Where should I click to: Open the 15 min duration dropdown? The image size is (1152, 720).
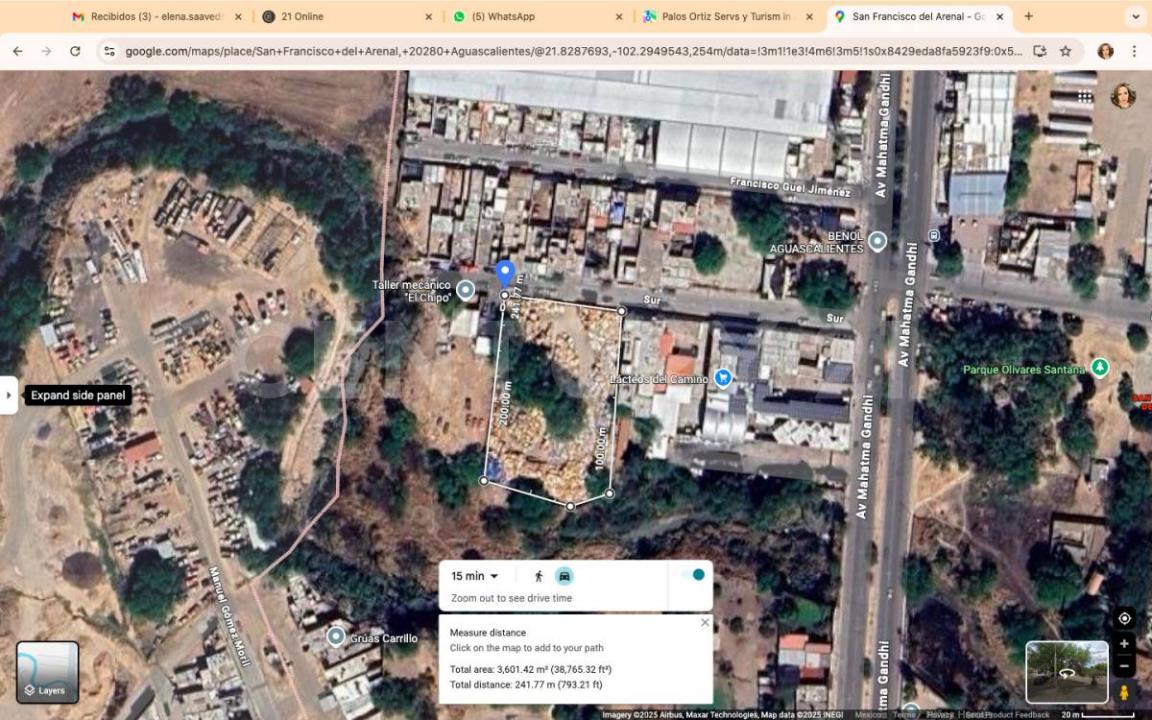coord(475,576)
